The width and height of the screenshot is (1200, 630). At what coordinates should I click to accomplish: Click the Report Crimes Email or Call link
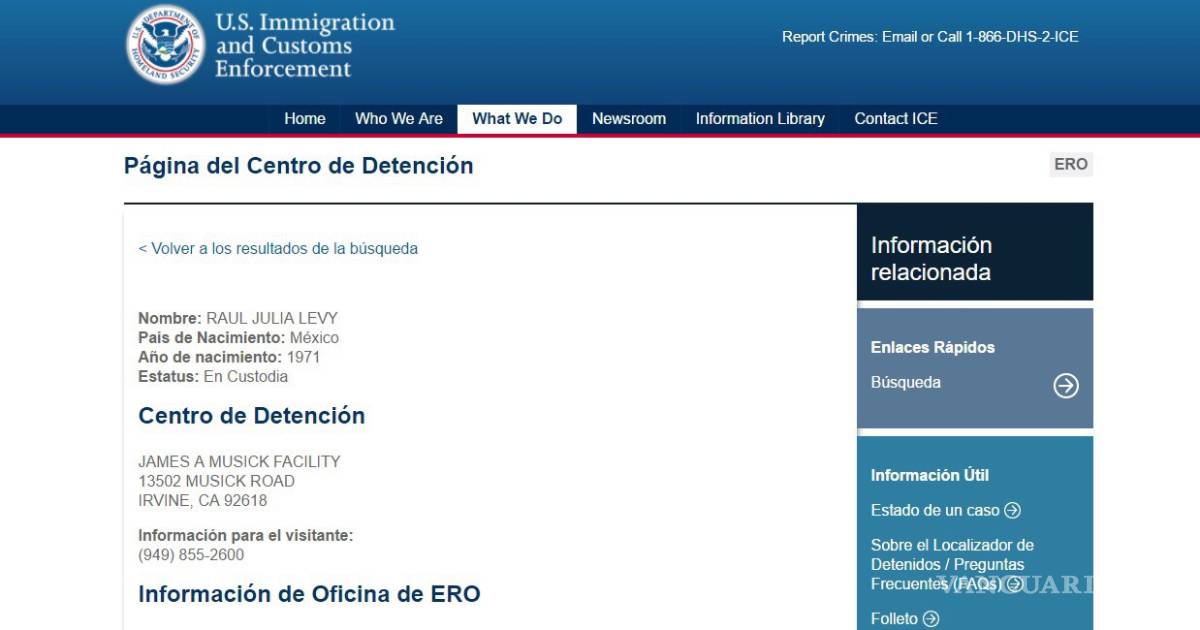930,37
